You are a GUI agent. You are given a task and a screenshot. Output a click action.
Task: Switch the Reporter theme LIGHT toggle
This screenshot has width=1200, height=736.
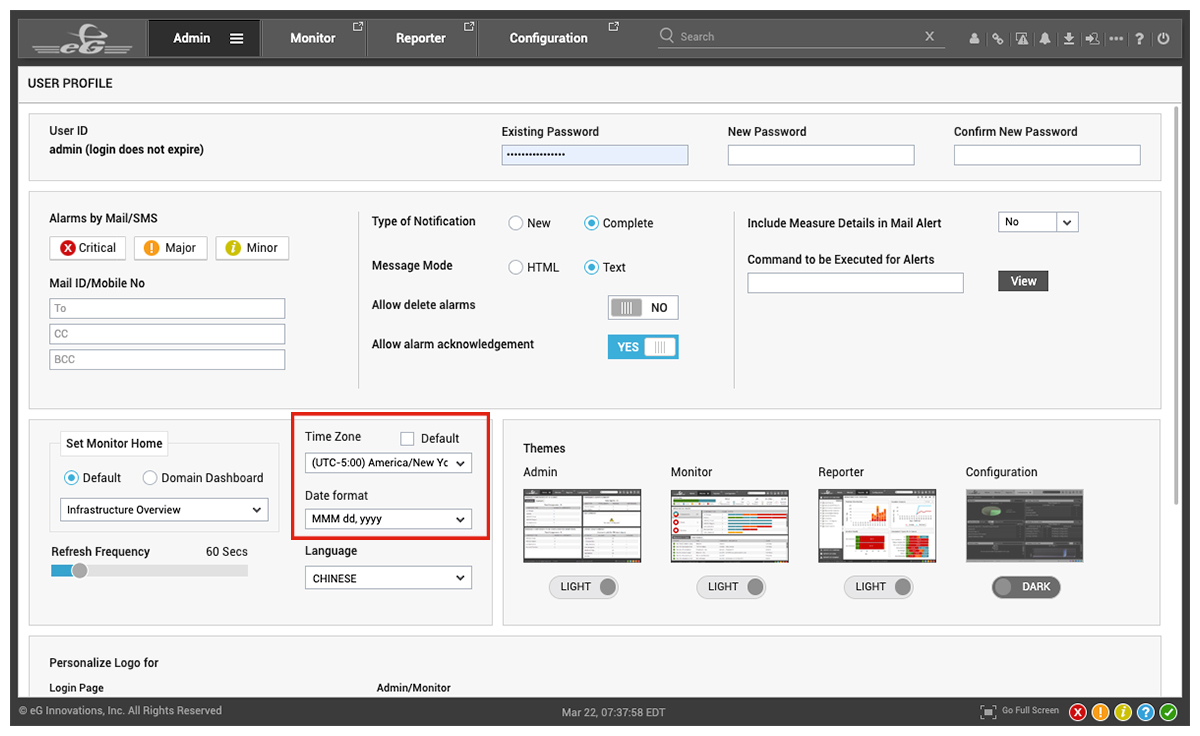tap(879, 587)
